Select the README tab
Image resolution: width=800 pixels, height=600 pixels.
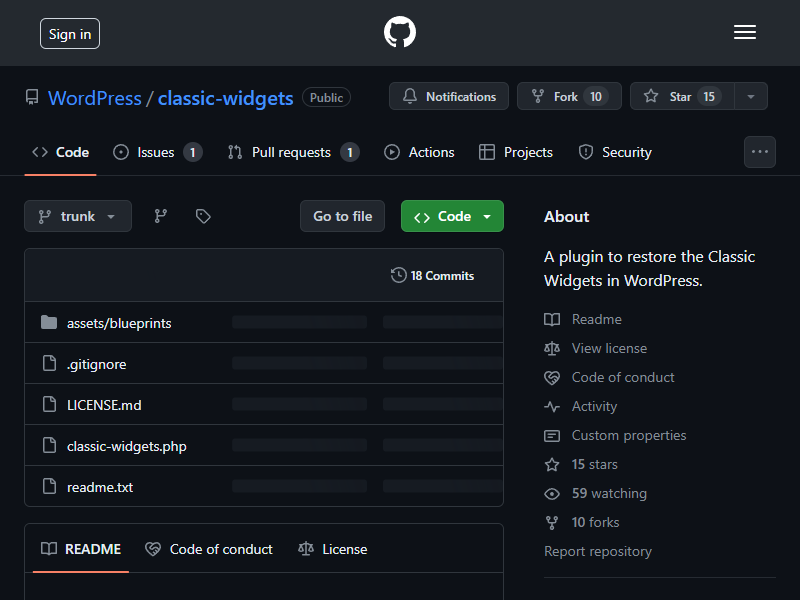[81, 549]
